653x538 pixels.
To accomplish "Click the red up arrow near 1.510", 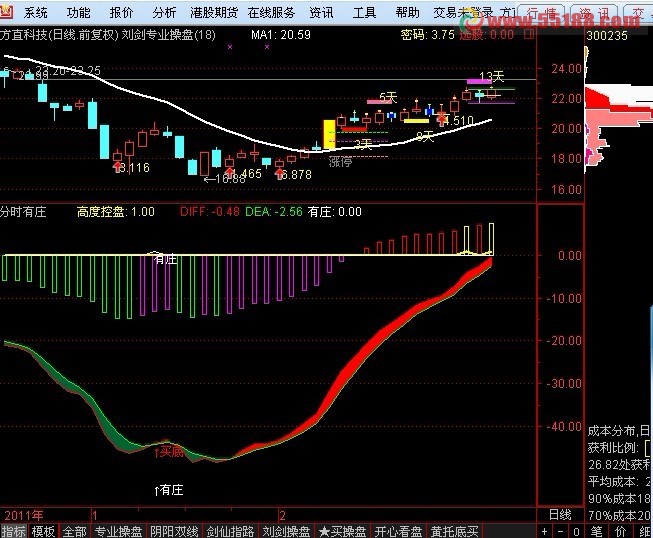I will click(x=441, y=120).
